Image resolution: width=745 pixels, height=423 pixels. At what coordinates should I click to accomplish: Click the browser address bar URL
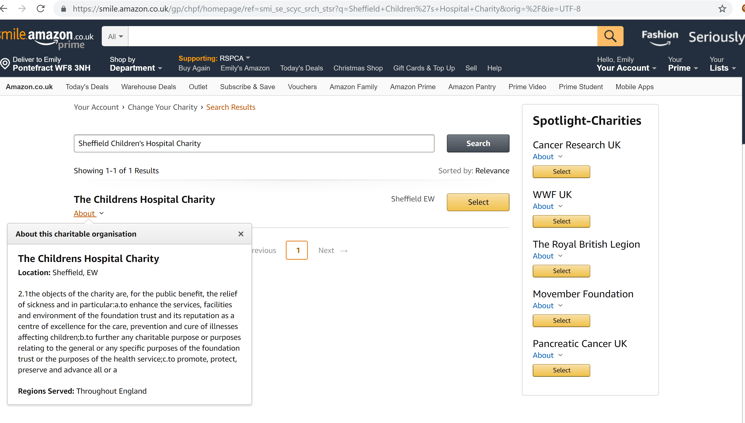326,9
